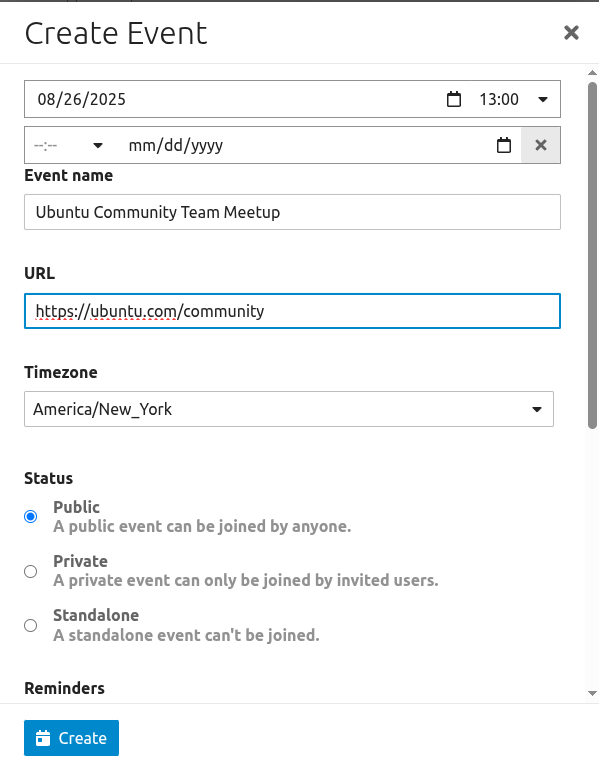Screen dimensions: 599x772
Task: Open the empty end time dropdown
Action: coord(68,145)
